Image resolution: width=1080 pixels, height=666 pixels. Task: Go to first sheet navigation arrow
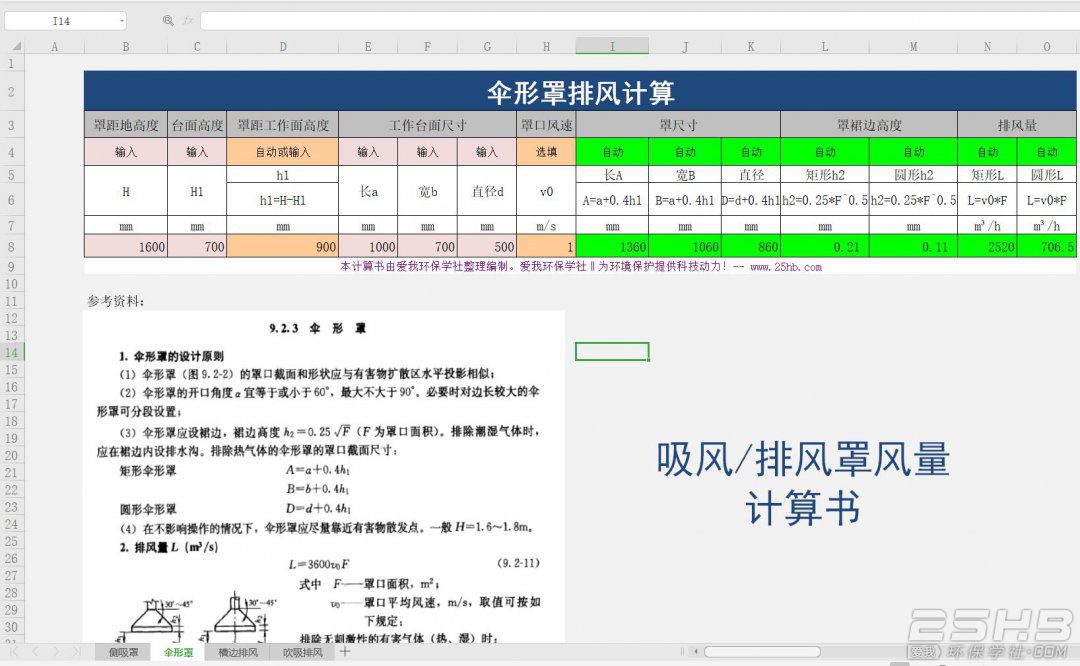pos(14,652)
